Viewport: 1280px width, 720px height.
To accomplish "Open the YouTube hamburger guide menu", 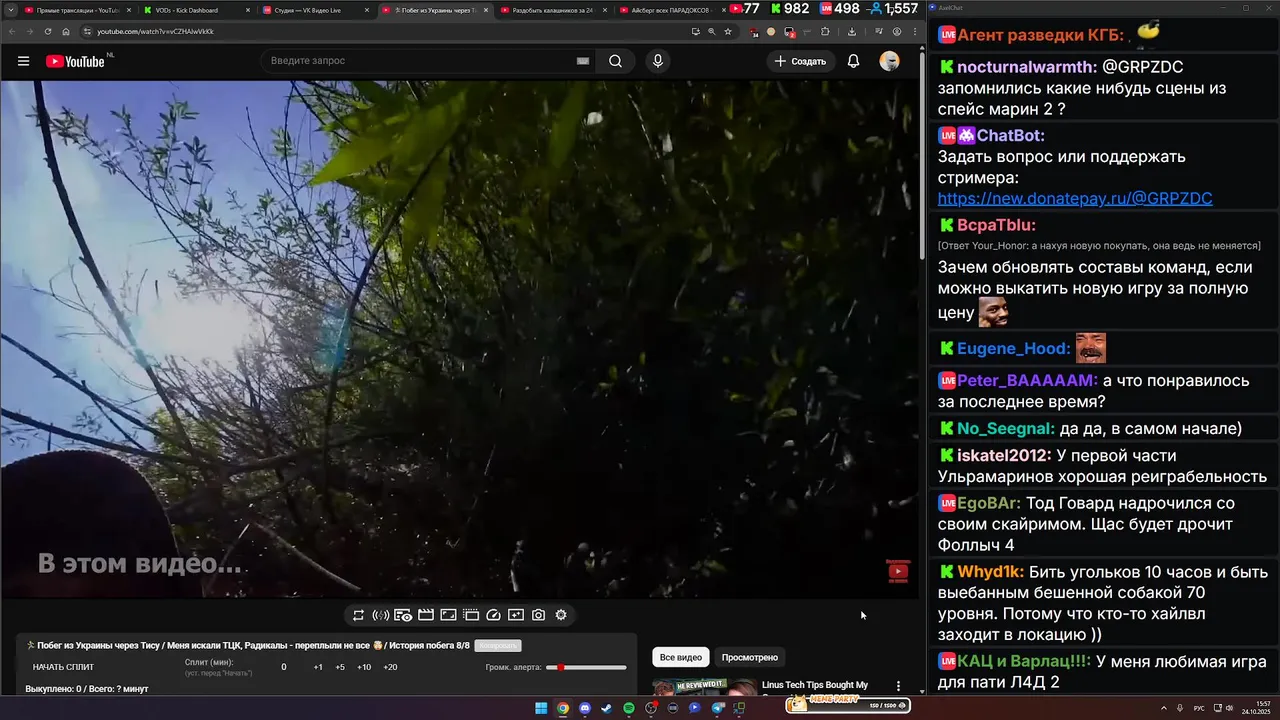I will pyautogui.click(x=23, y=61).
